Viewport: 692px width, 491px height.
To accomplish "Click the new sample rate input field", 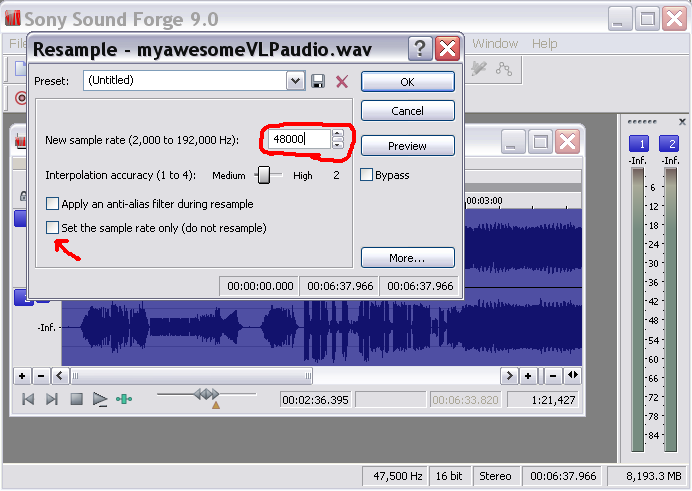I will pyautogui.click(x=299, y=139).
